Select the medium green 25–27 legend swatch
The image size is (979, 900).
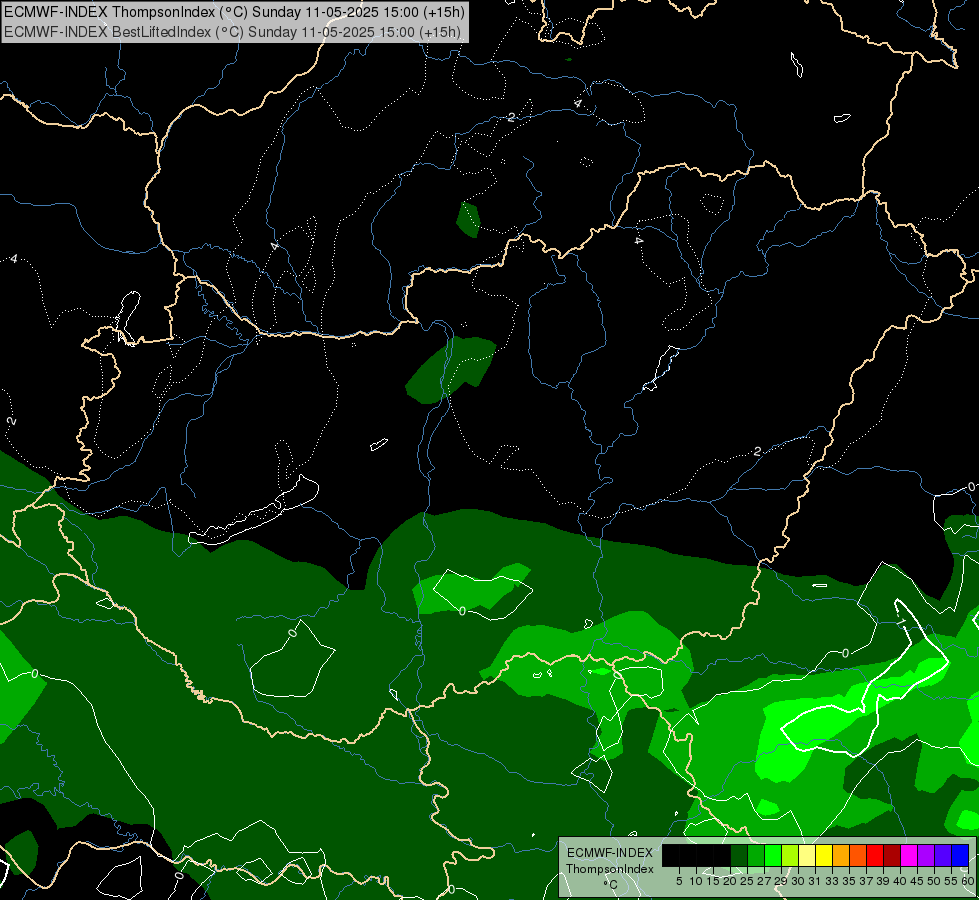click(756, 855)
